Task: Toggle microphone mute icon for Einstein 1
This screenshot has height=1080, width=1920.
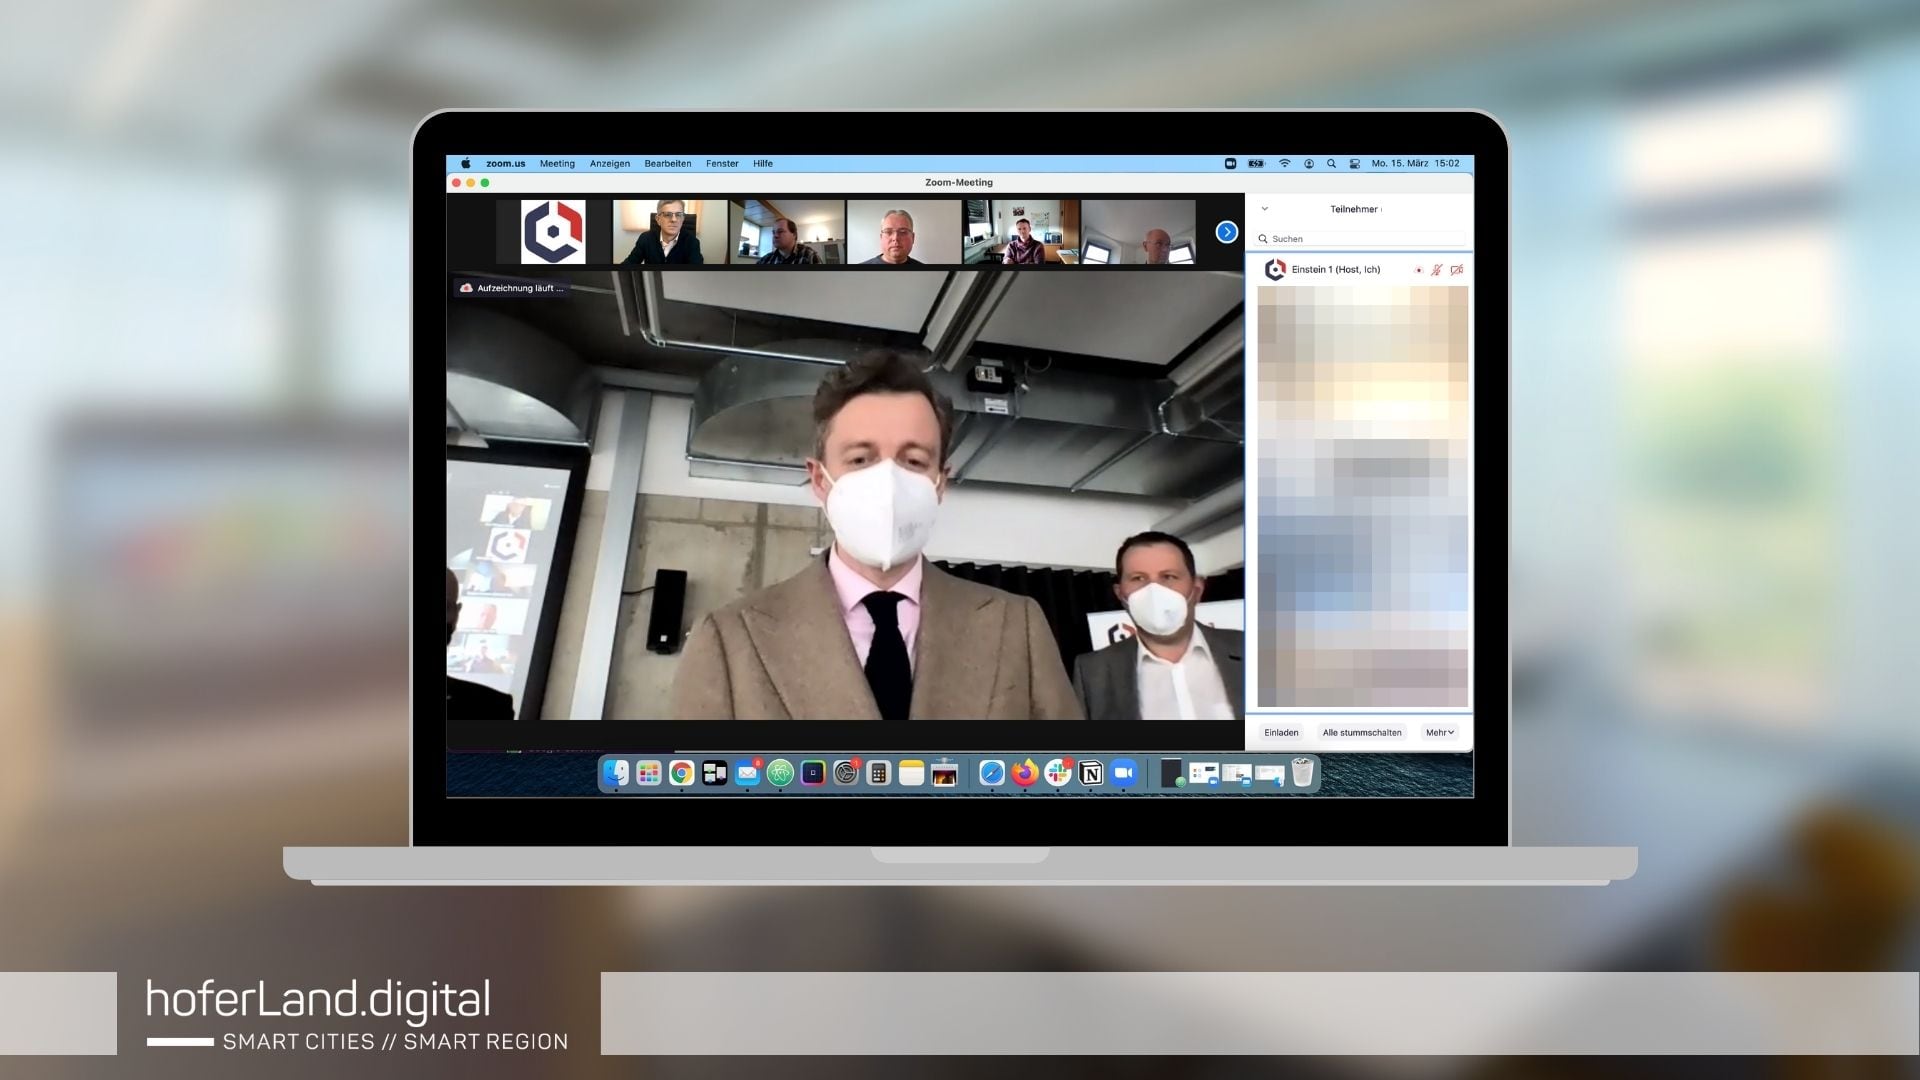Action: (x=1437, y=270)
